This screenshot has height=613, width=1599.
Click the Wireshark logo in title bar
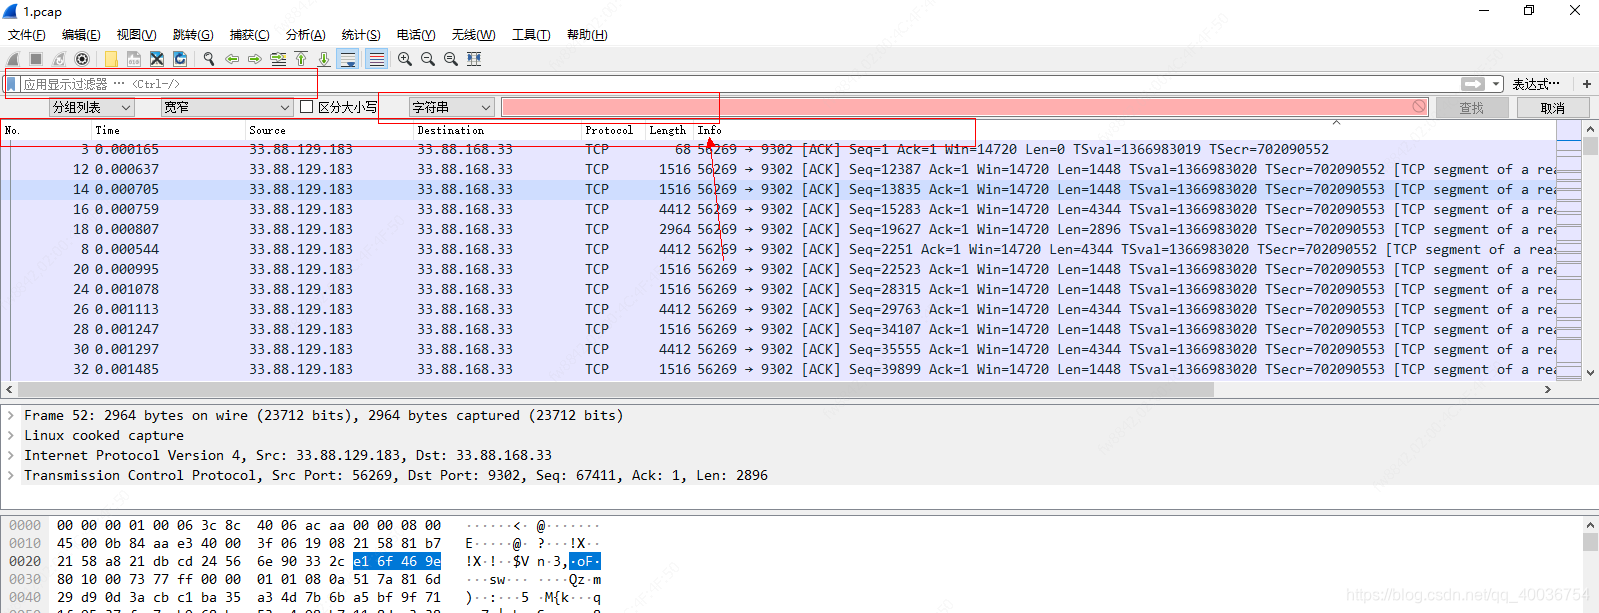pos(10,11)
